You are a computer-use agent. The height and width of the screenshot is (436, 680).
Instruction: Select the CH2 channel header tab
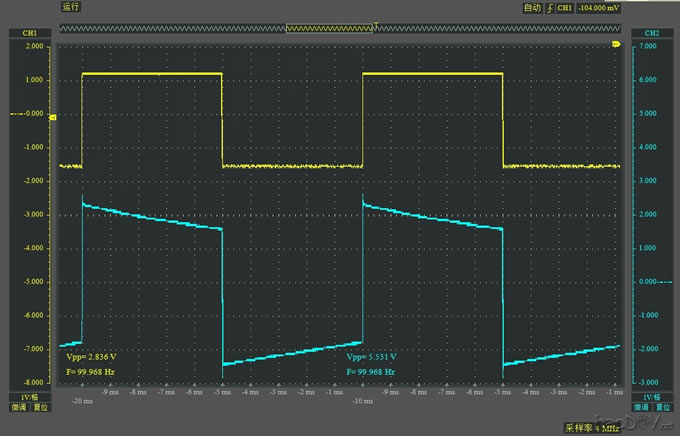(651, 33)
